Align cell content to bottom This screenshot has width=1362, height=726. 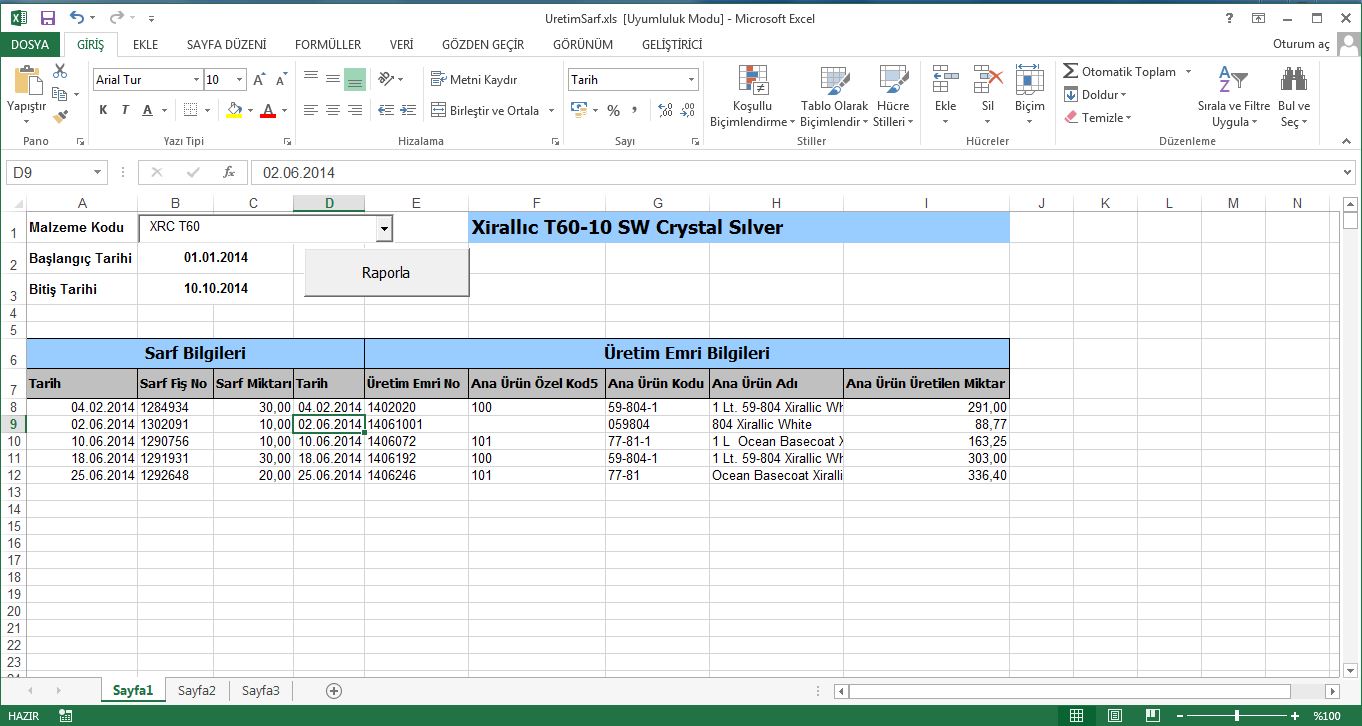(354, 79)
